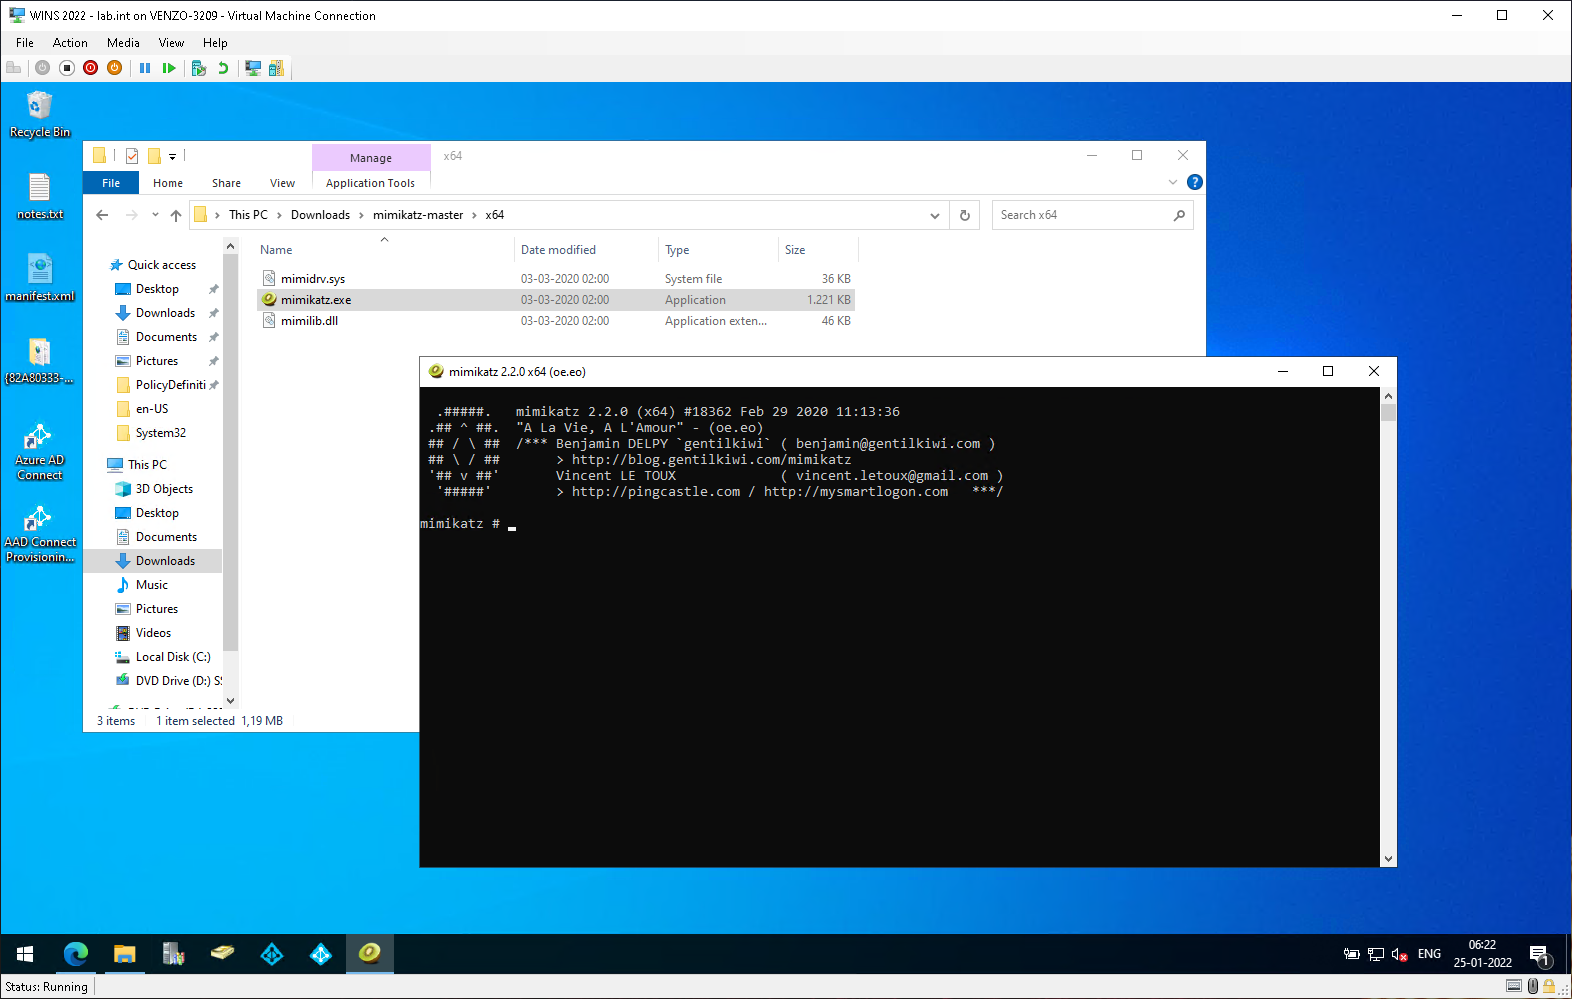
Task: Click the Ctrl+Alt+Del toolbar icon
Action: [14, 68]
